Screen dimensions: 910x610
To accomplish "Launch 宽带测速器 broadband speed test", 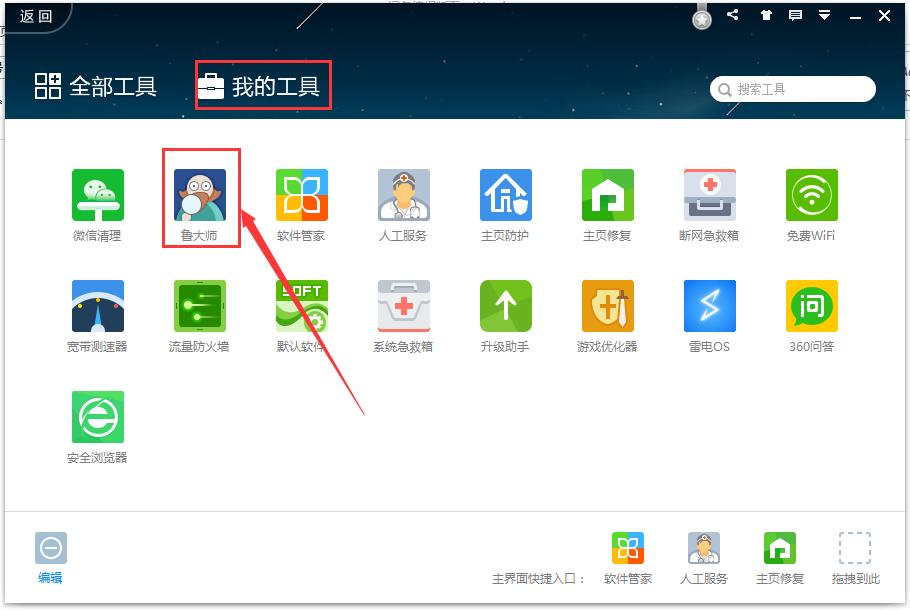I will pyautogui.click(x=97, y=305).
